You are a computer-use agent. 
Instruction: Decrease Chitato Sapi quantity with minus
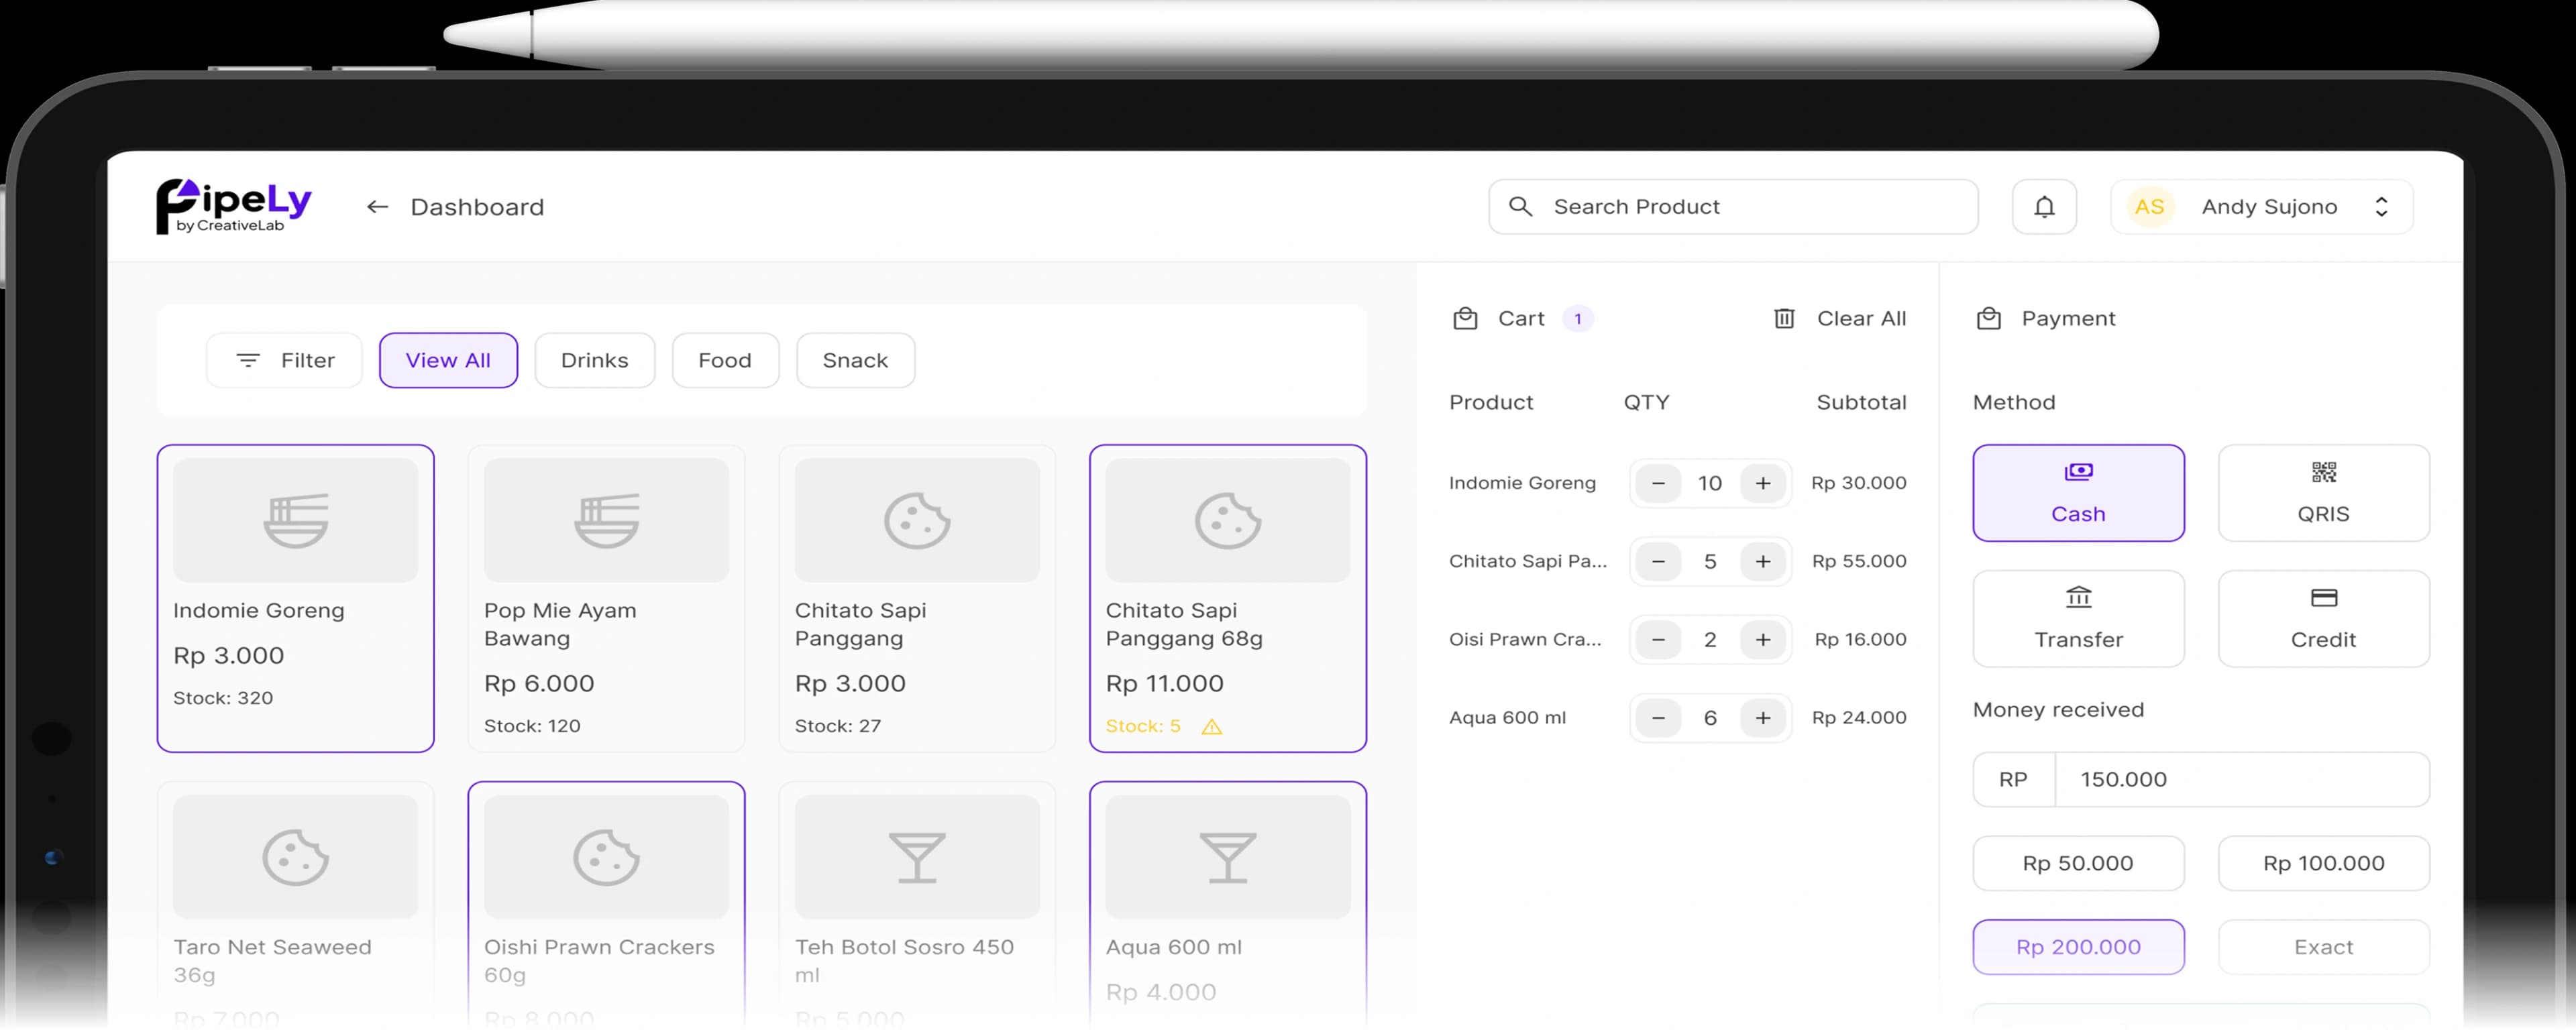(x=1658, y=561)
